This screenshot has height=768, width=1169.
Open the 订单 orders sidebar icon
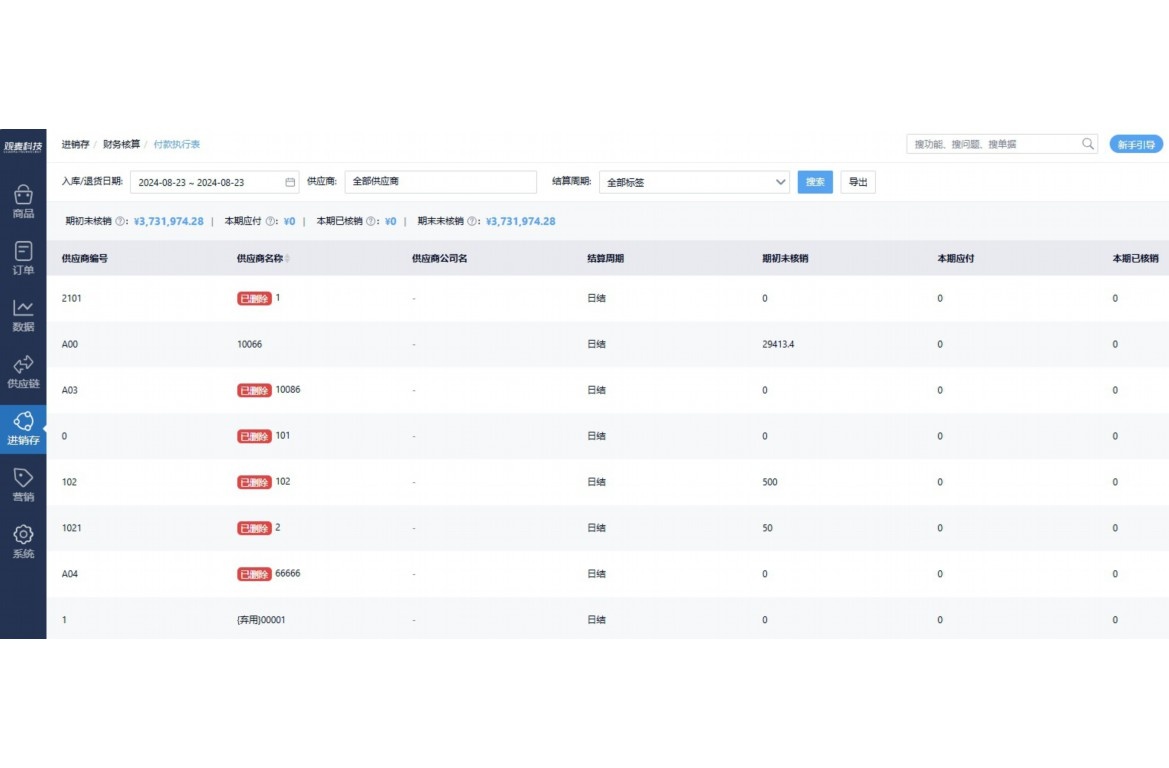click(23, 257)
